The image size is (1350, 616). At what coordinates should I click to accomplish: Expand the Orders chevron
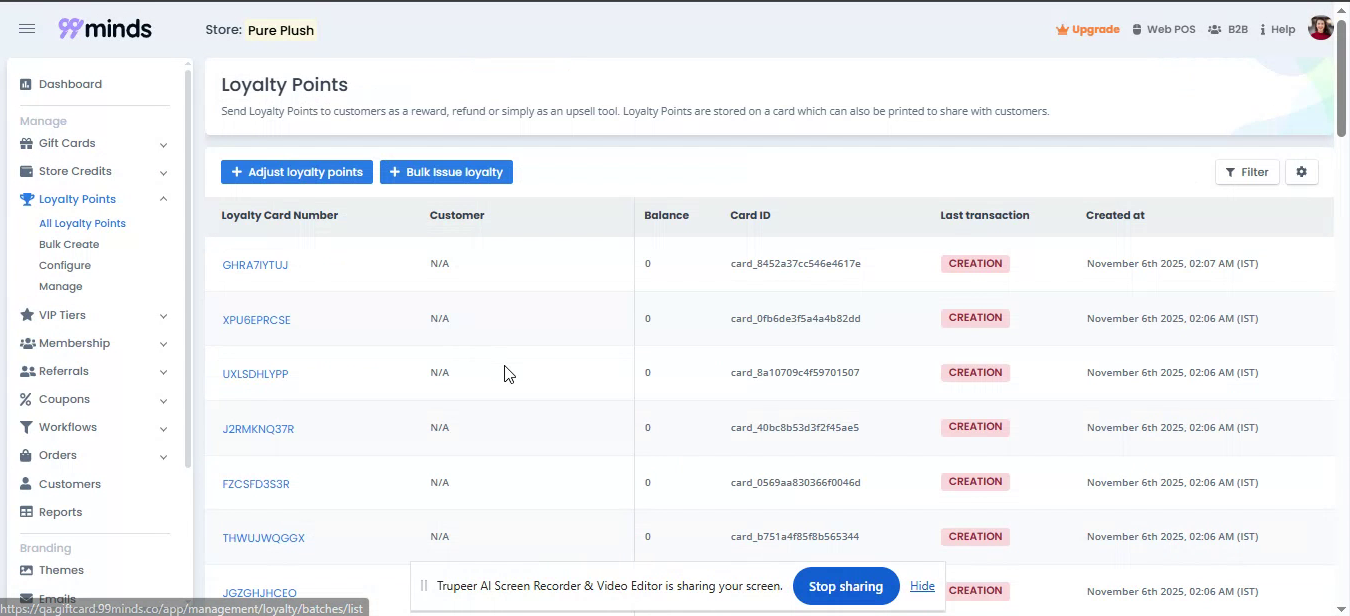coord(163,457)
